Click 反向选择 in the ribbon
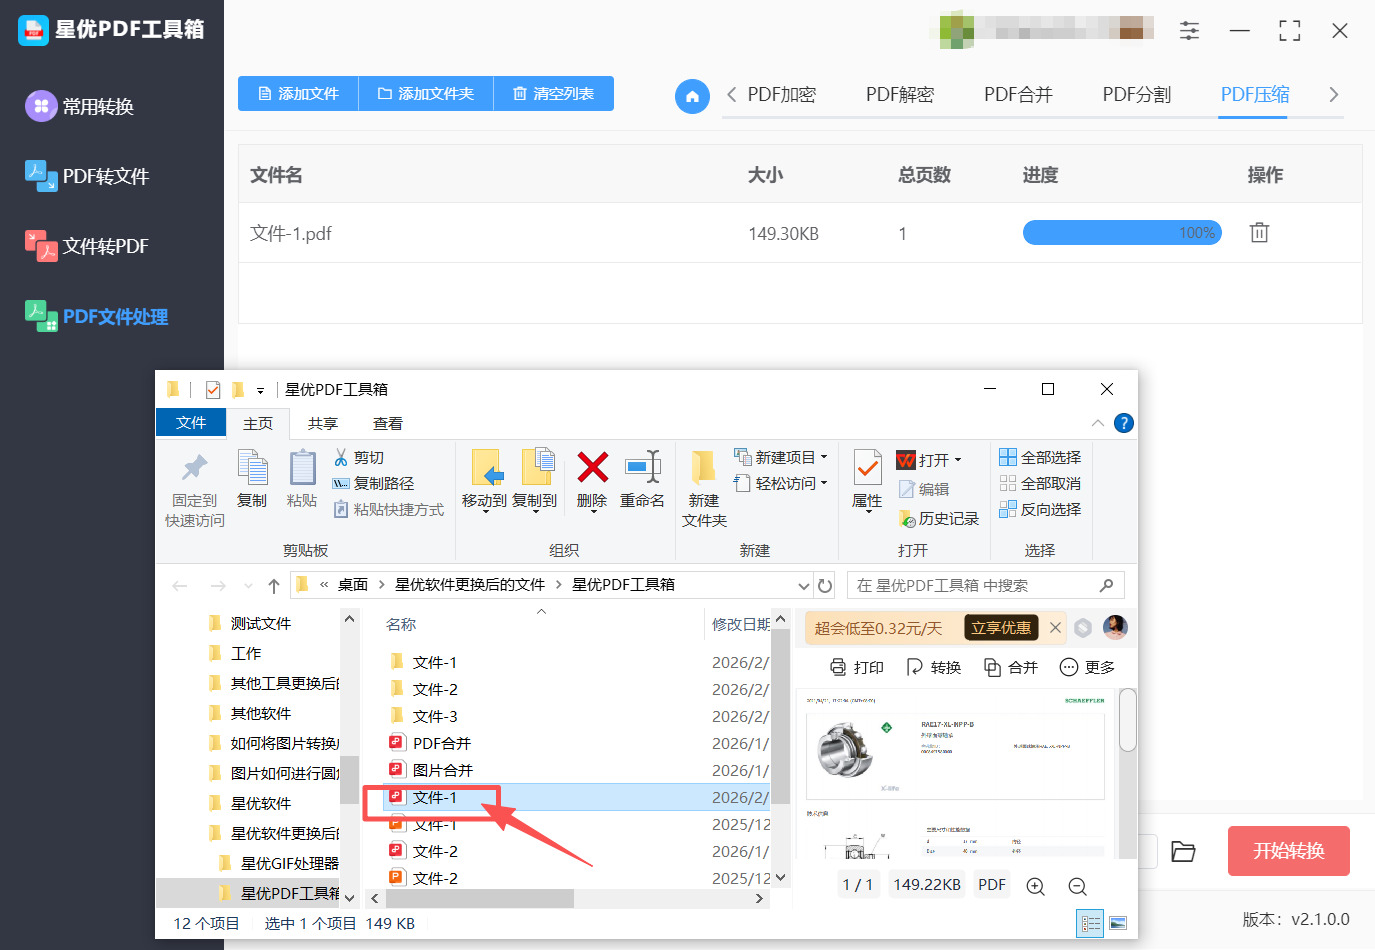 point(1040,509)
